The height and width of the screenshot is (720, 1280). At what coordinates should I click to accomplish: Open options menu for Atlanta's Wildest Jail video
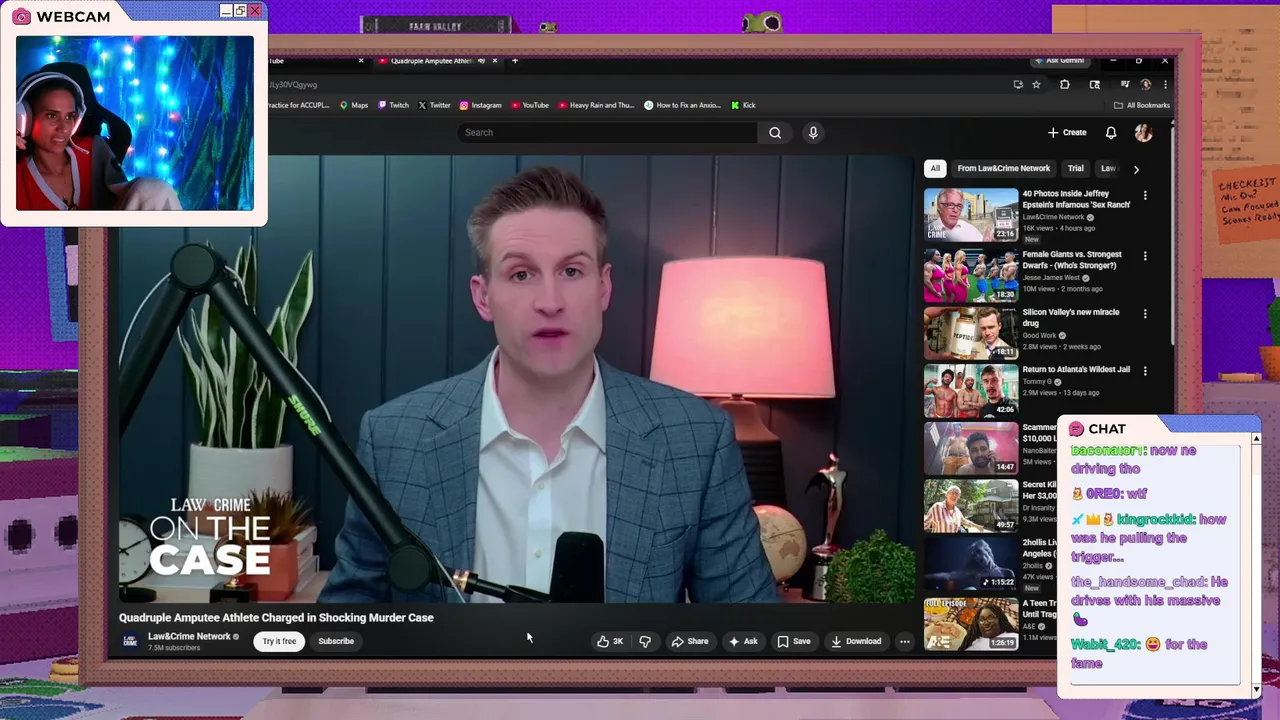click(1145, 371)
